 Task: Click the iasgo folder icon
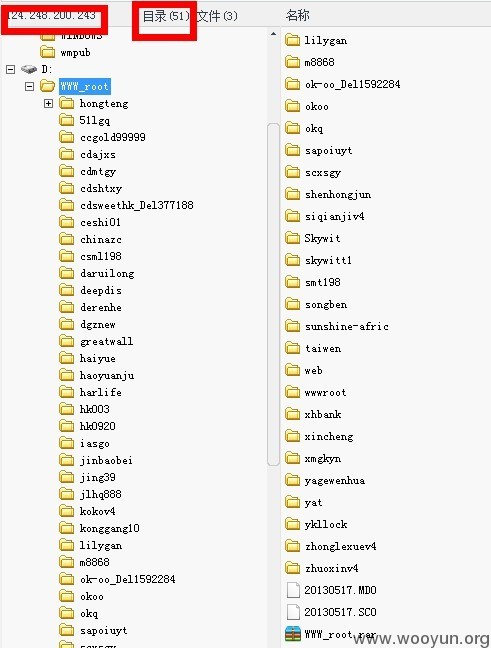click(x=67, y=443)
